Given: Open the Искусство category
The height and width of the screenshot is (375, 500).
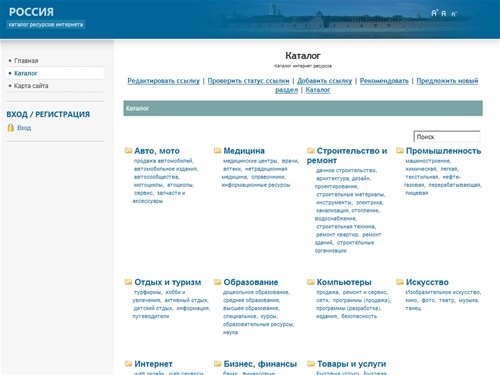Looking at the screenshot, I should pos(427,282).
